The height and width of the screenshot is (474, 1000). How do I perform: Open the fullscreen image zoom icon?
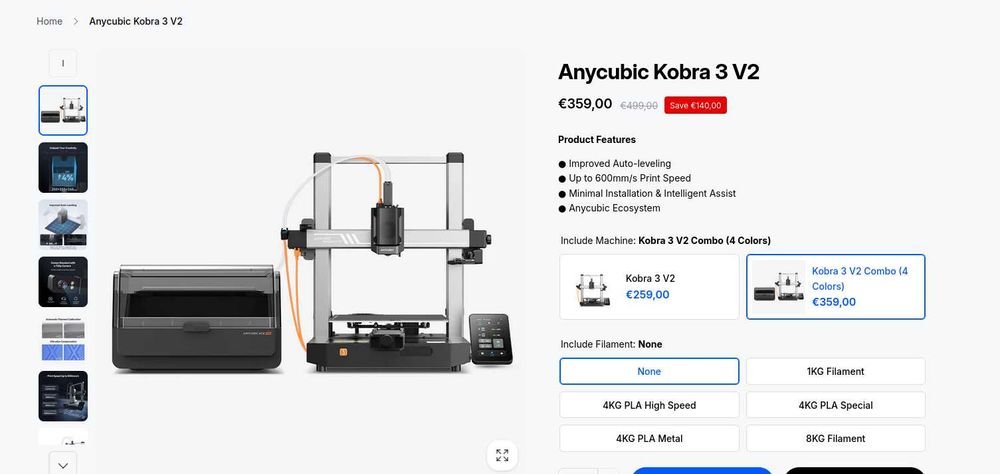click(x=502, y=455)
